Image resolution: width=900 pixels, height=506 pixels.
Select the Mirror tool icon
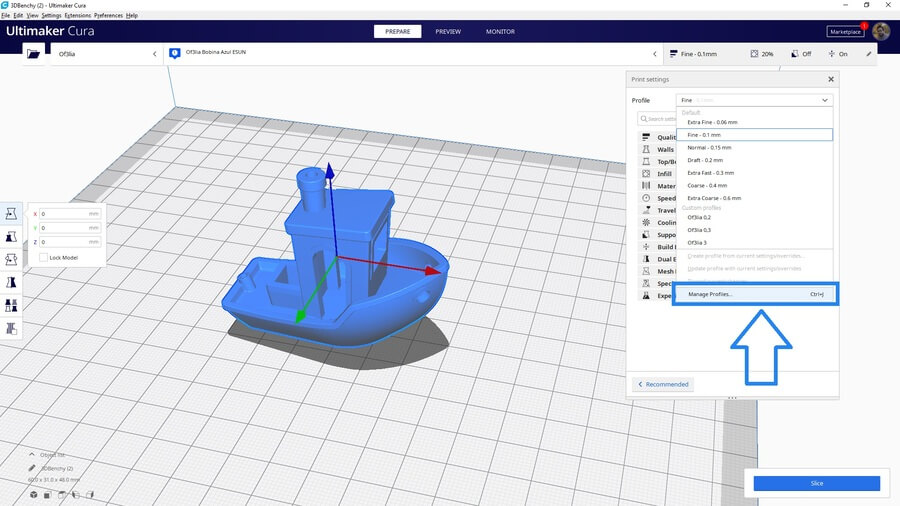(x=11, y=283)
